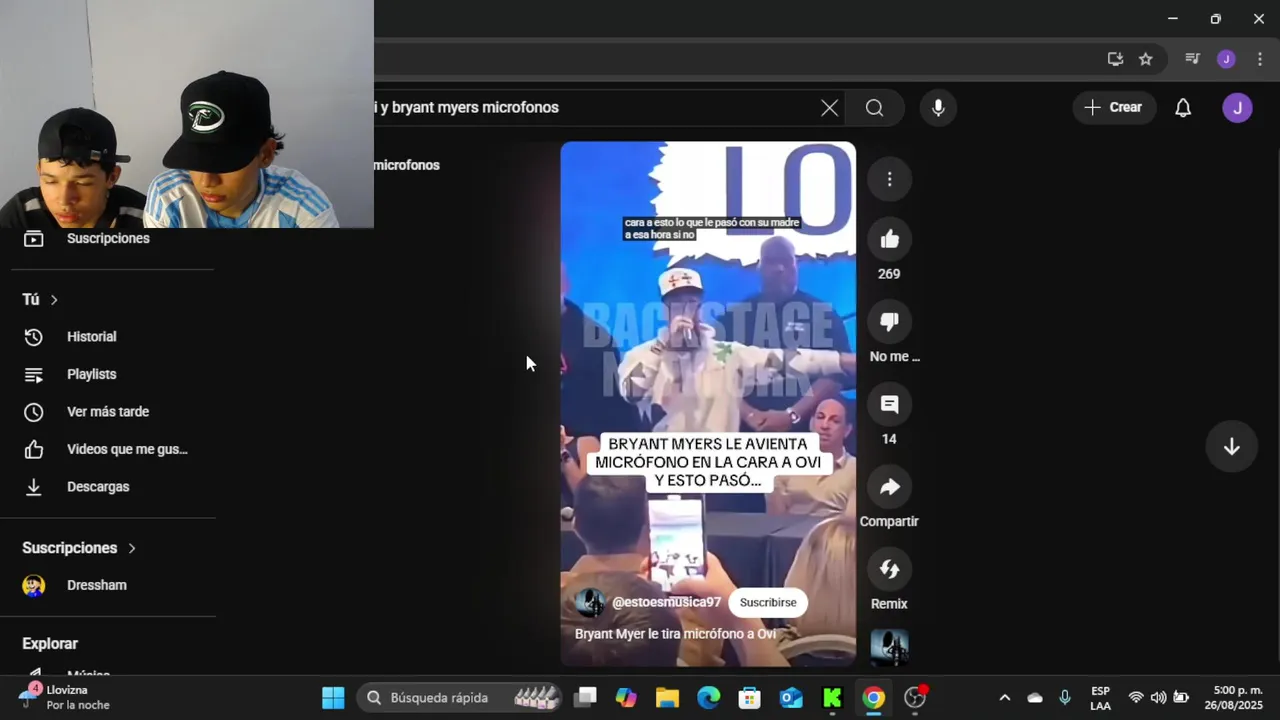Open Chrome media control icon
1280x720 pixels.
1192,59
